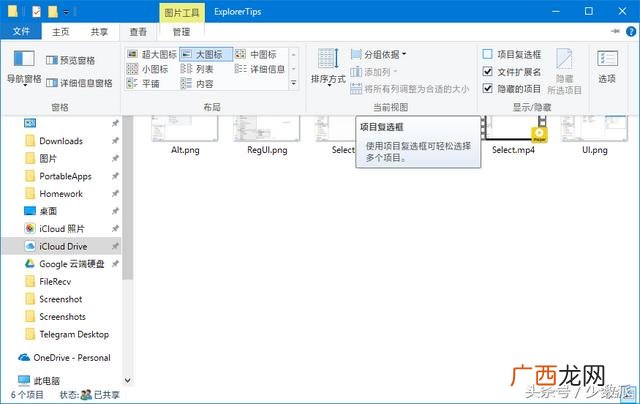Switch to the View (查看) tab

[138, 32]
